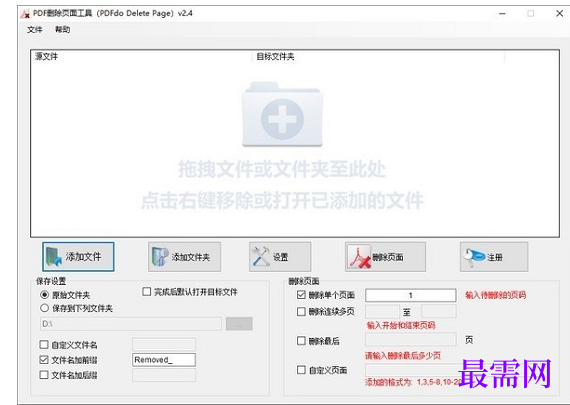Click the 删除最后 page count field
This screenshot has width=570, height=405.
coord(411,340)
